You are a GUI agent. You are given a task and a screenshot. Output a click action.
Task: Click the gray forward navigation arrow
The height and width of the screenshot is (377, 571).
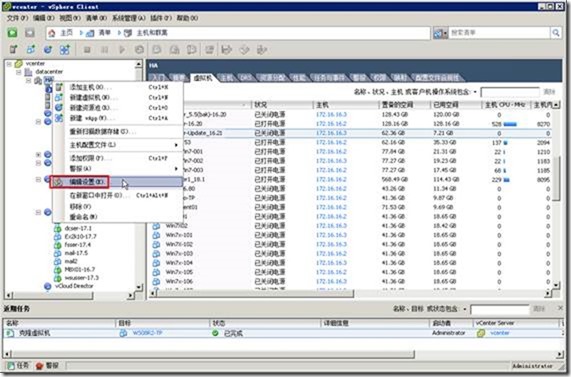(30, 33)
